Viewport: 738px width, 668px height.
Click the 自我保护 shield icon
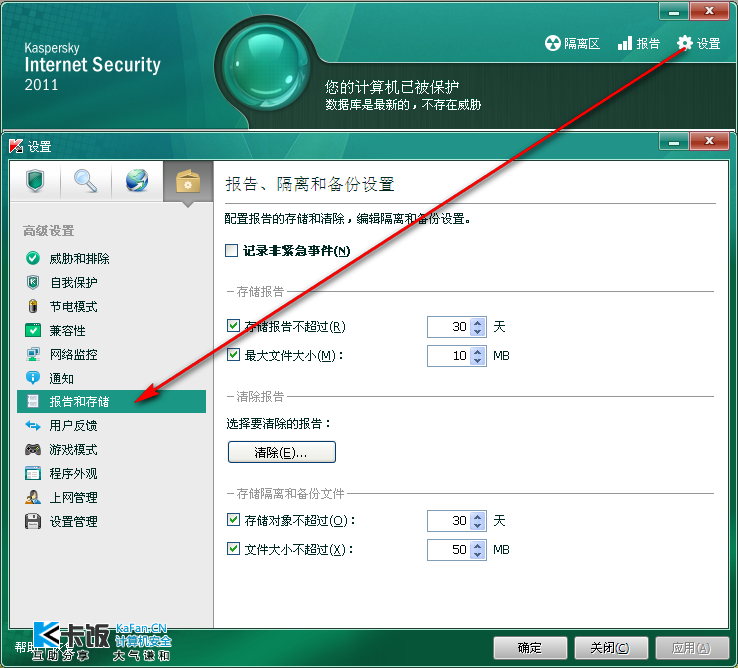click(32, 282)
